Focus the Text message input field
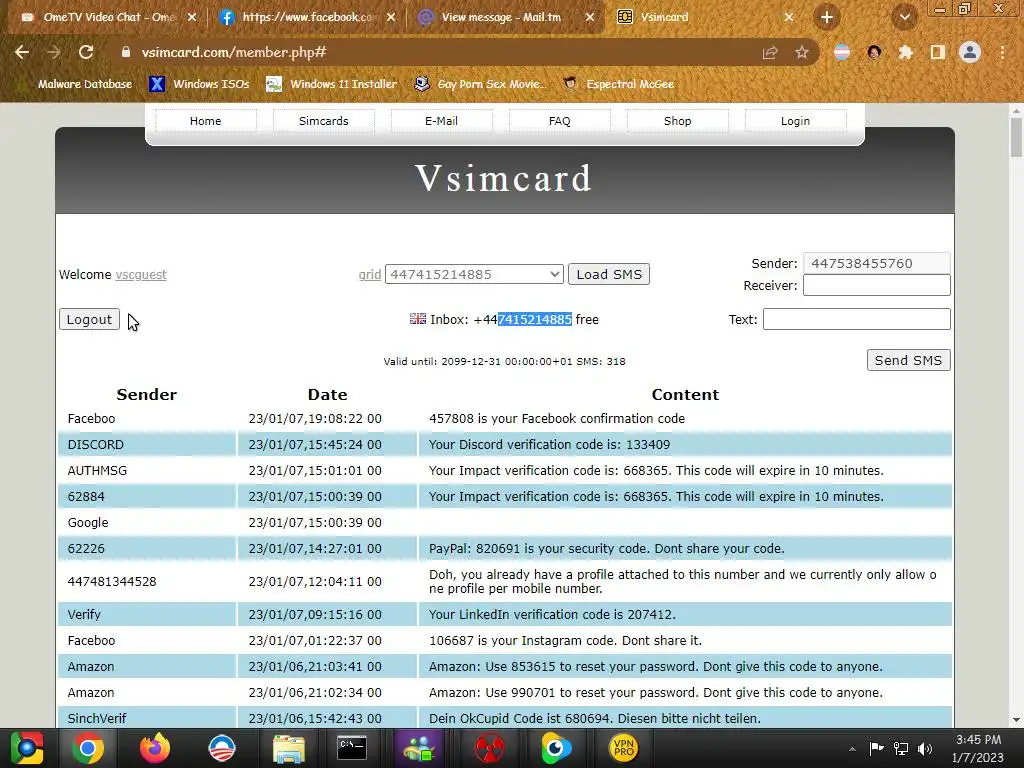 857,319
